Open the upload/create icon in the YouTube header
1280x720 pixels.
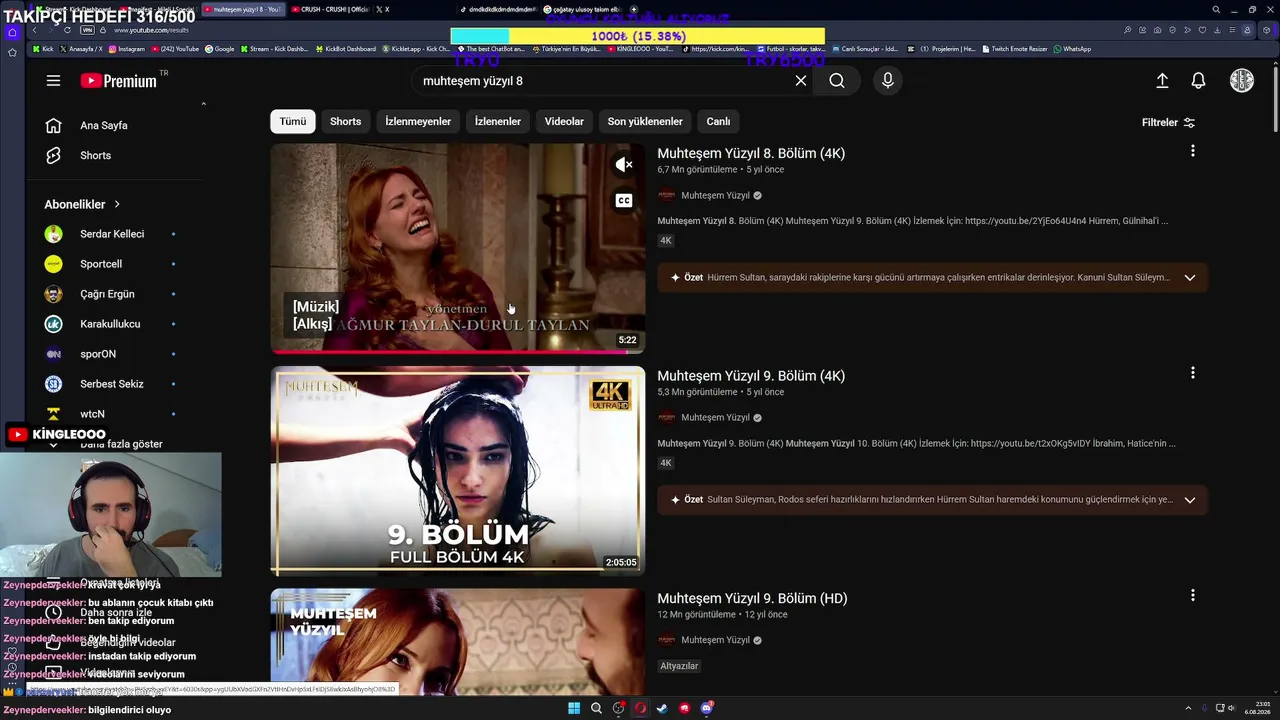pyautogui.click(x=1162, y=81)
